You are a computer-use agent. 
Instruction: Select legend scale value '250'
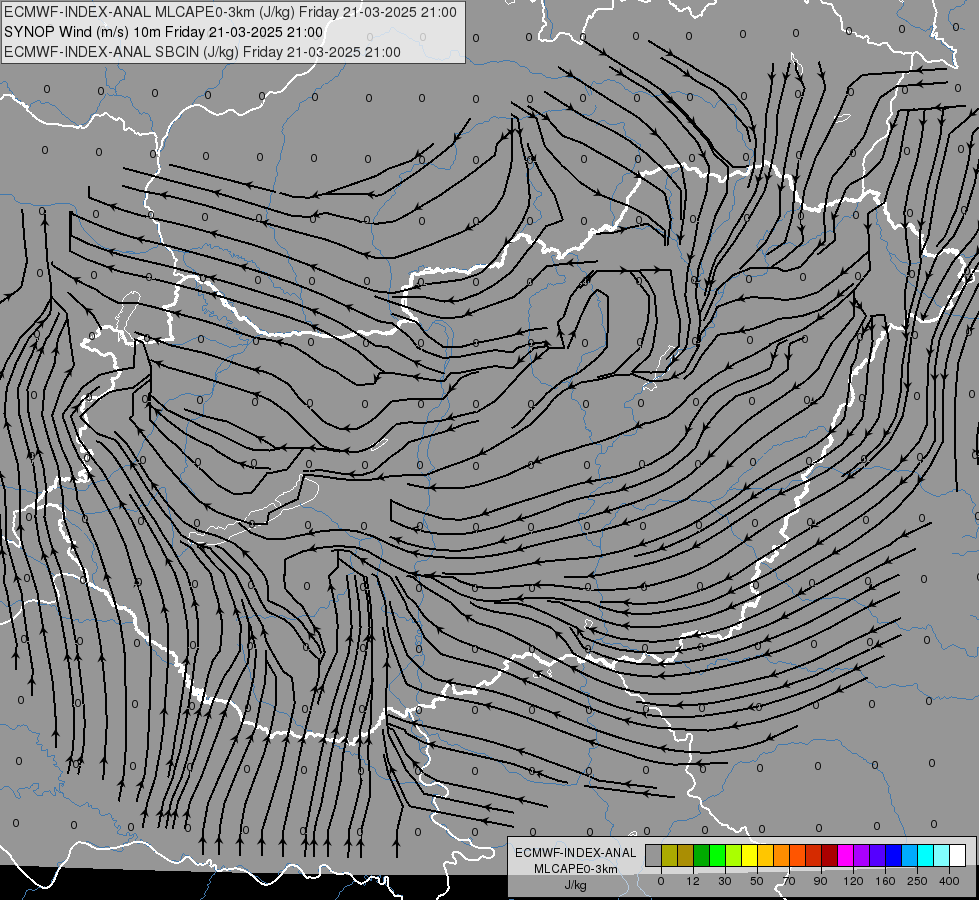click(x=917, y=881)
